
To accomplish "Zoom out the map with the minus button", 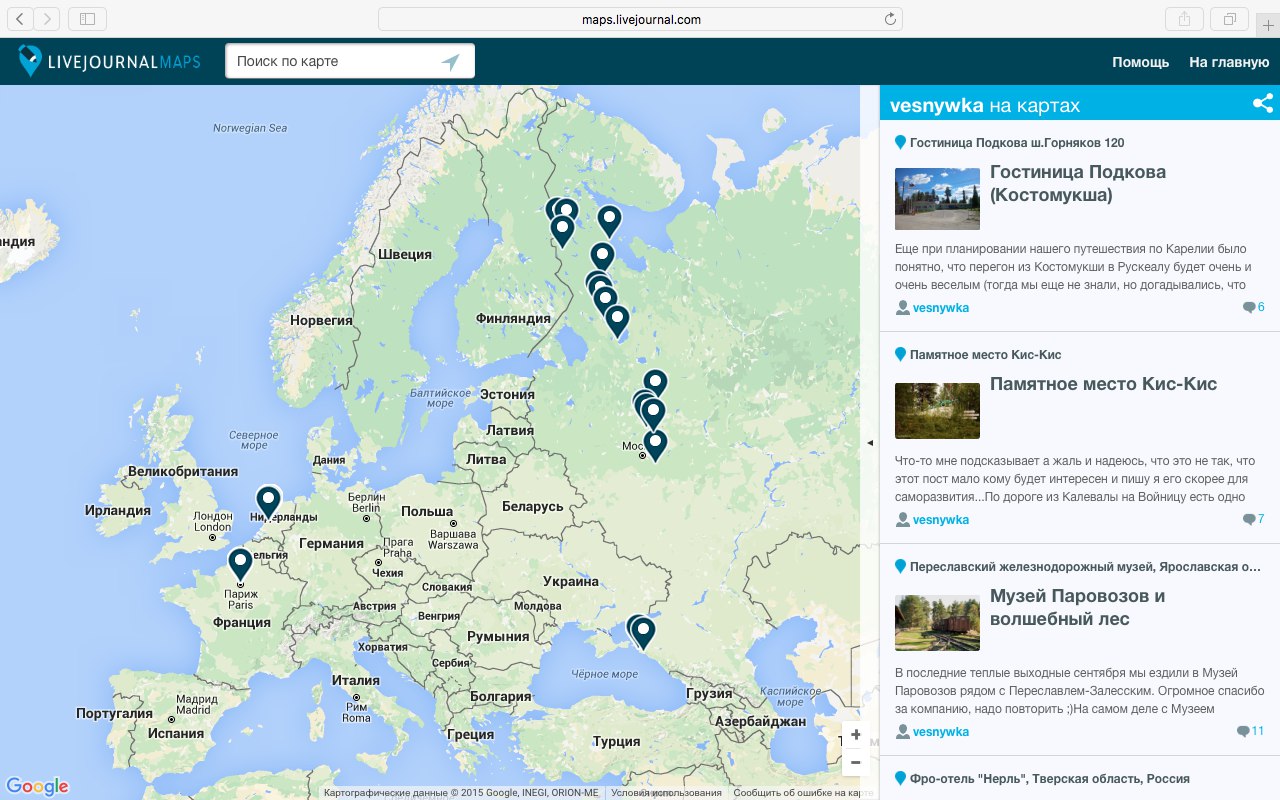I will [855, 762].
